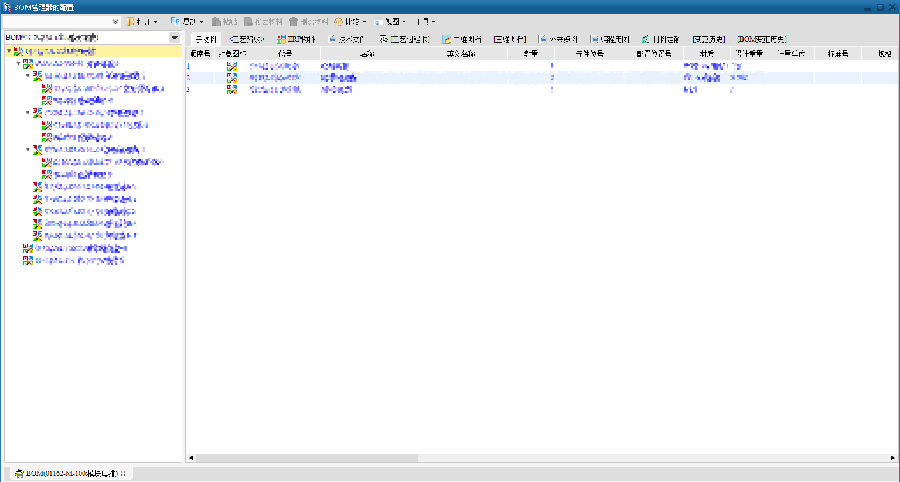Click the first toolbar button with the yellow icon
900x482 pixels.
(x=142, y=22)
